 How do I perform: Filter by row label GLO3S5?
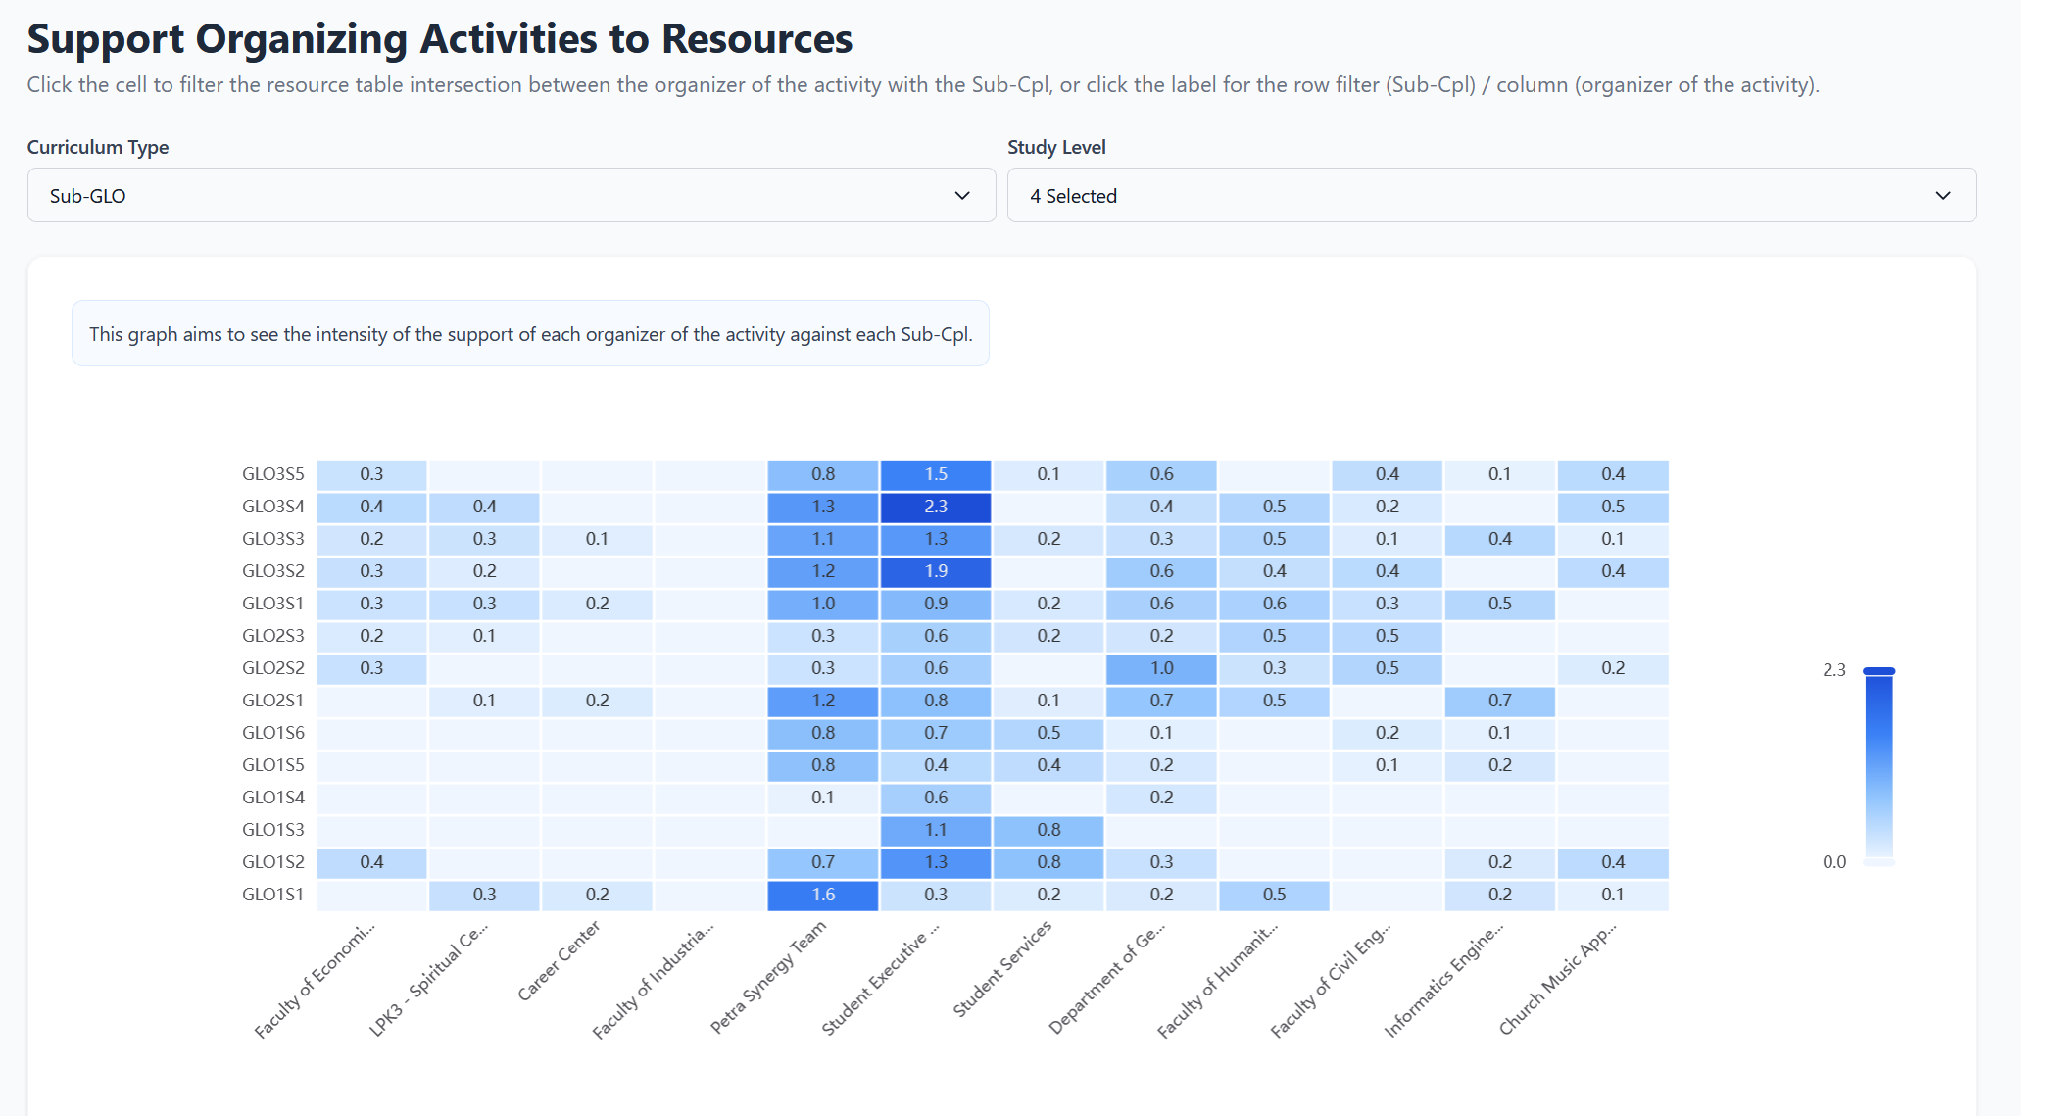[x=273, y=474]
